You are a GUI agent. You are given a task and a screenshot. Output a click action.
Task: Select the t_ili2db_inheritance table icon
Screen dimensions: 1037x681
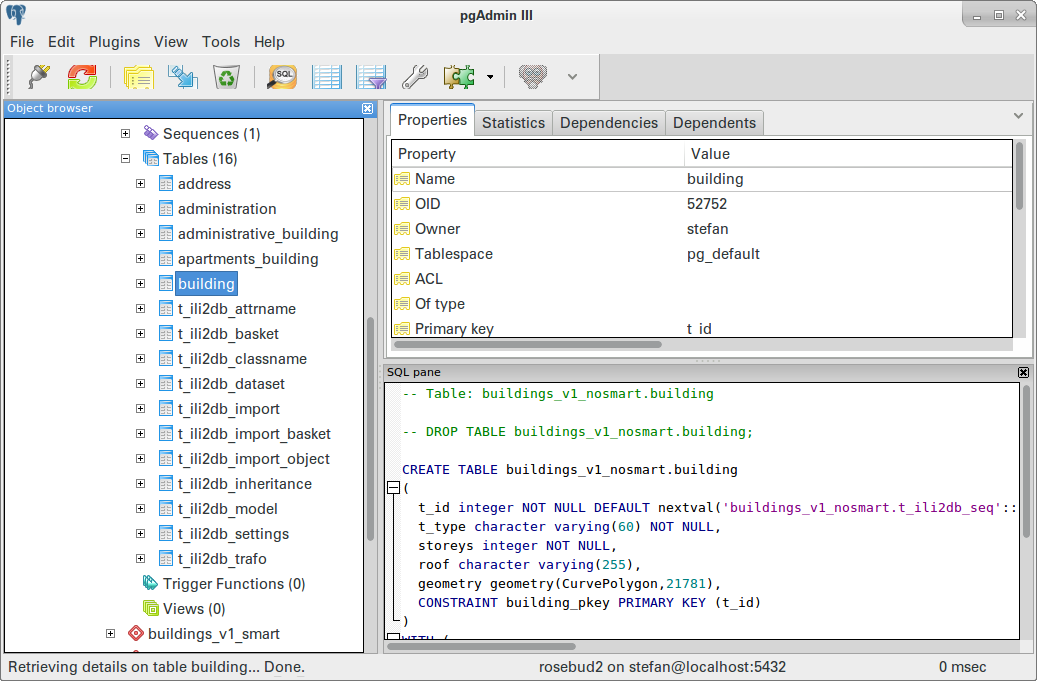click(166, 484)
